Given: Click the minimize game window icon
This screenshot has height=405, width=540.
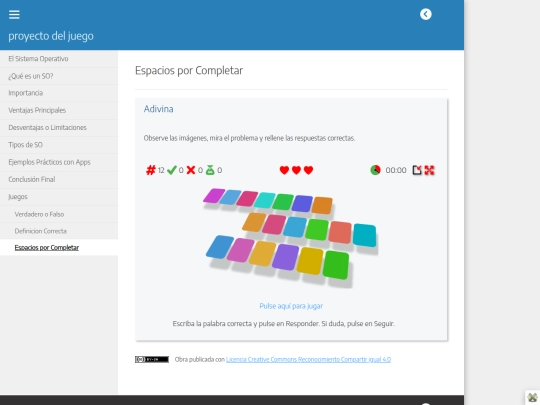Looking at the screenshot, I should coord(417,170).
